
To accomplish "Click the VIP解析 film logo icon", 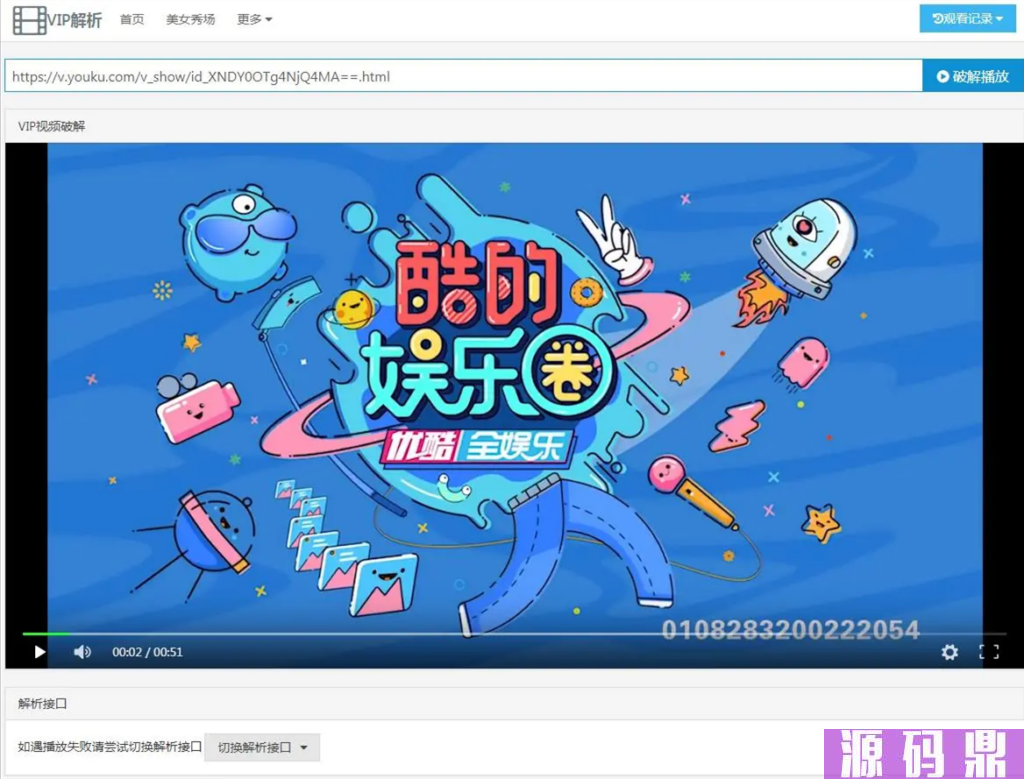I will 29,20.
